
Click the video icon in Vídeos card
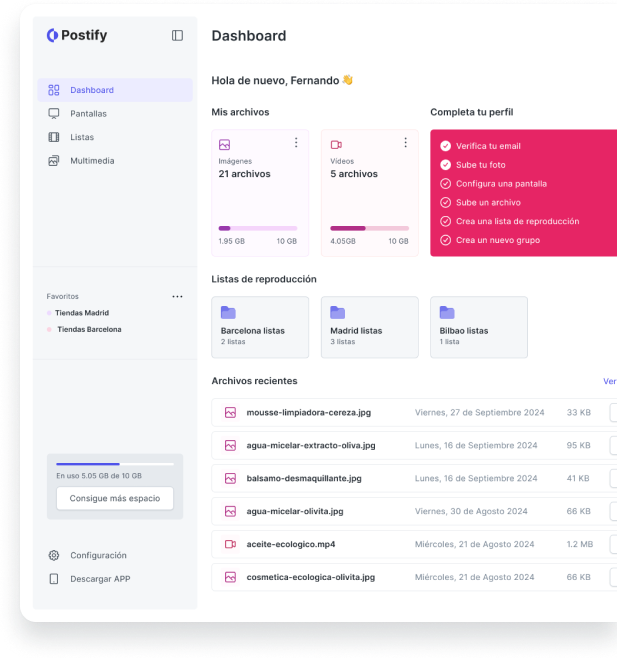click(336, 144)
